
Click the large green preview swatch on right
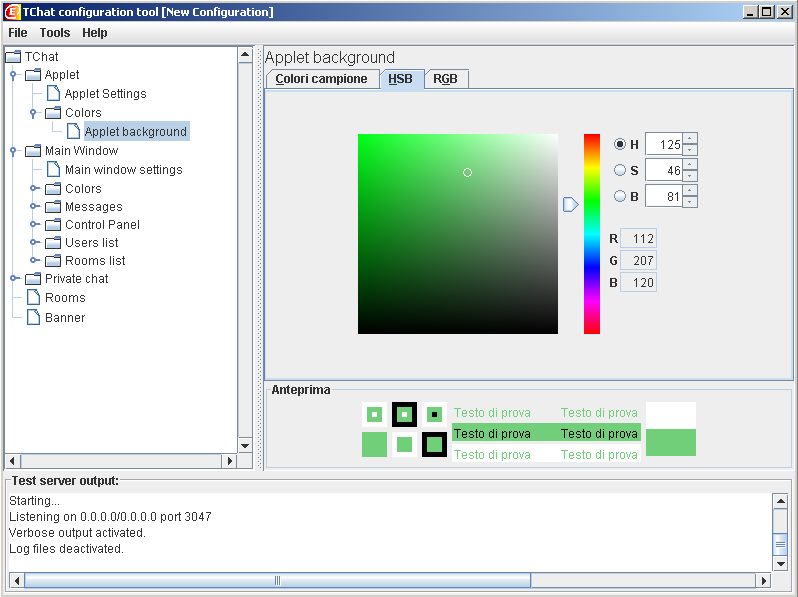coord(671,442)
